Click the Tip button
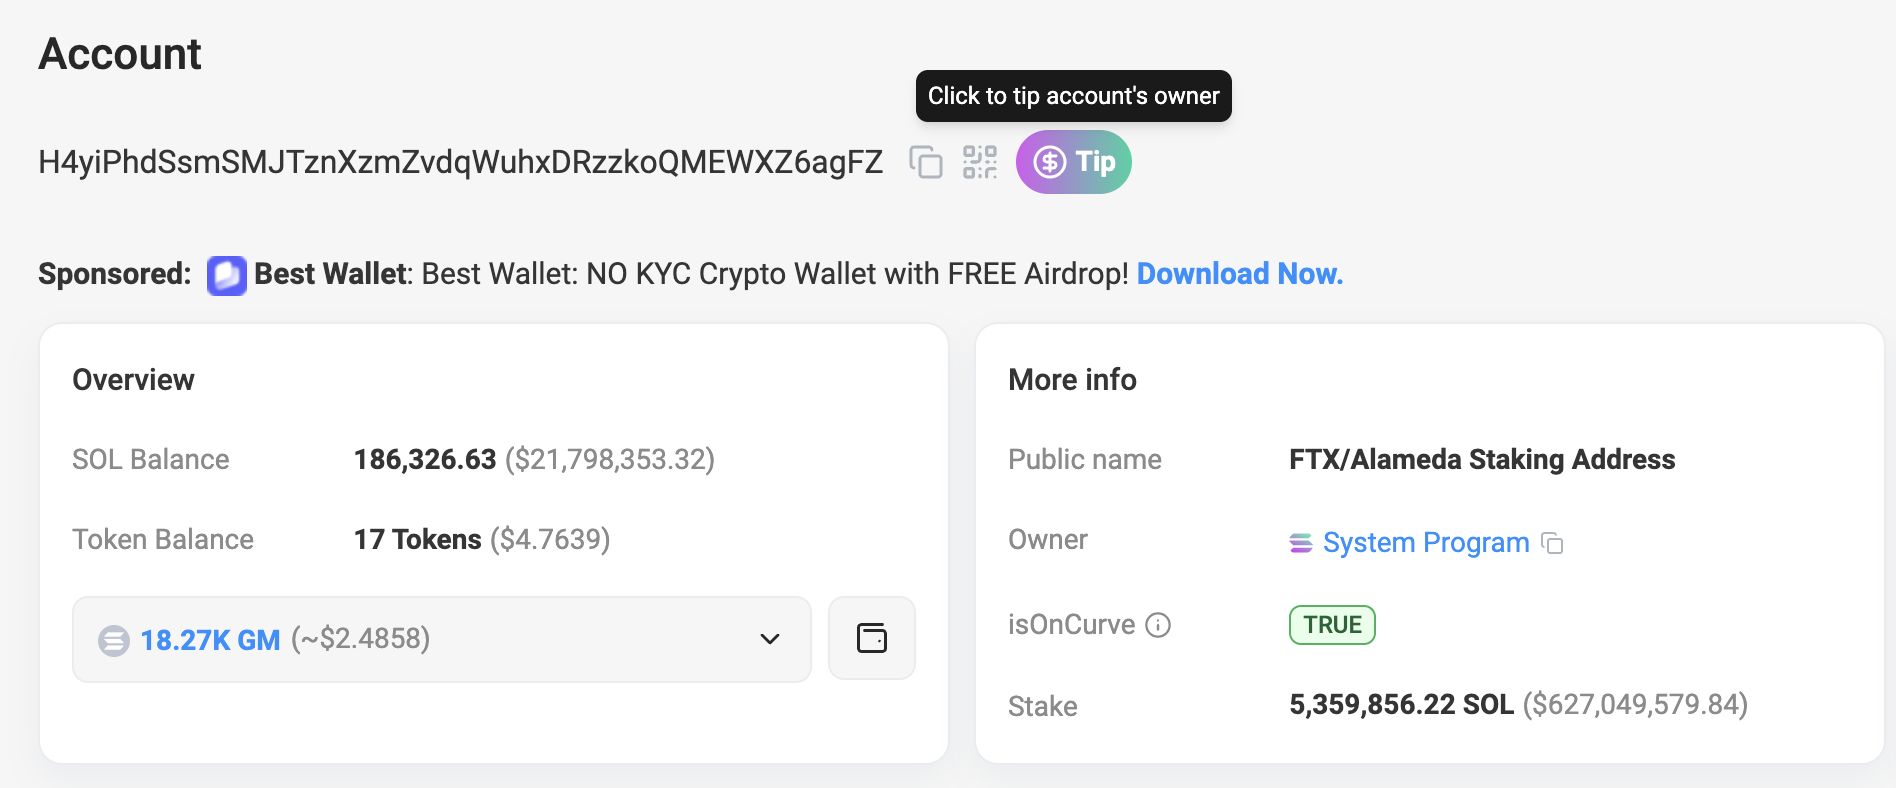Screen dimensions: 1896x788 click(1074, 162)
